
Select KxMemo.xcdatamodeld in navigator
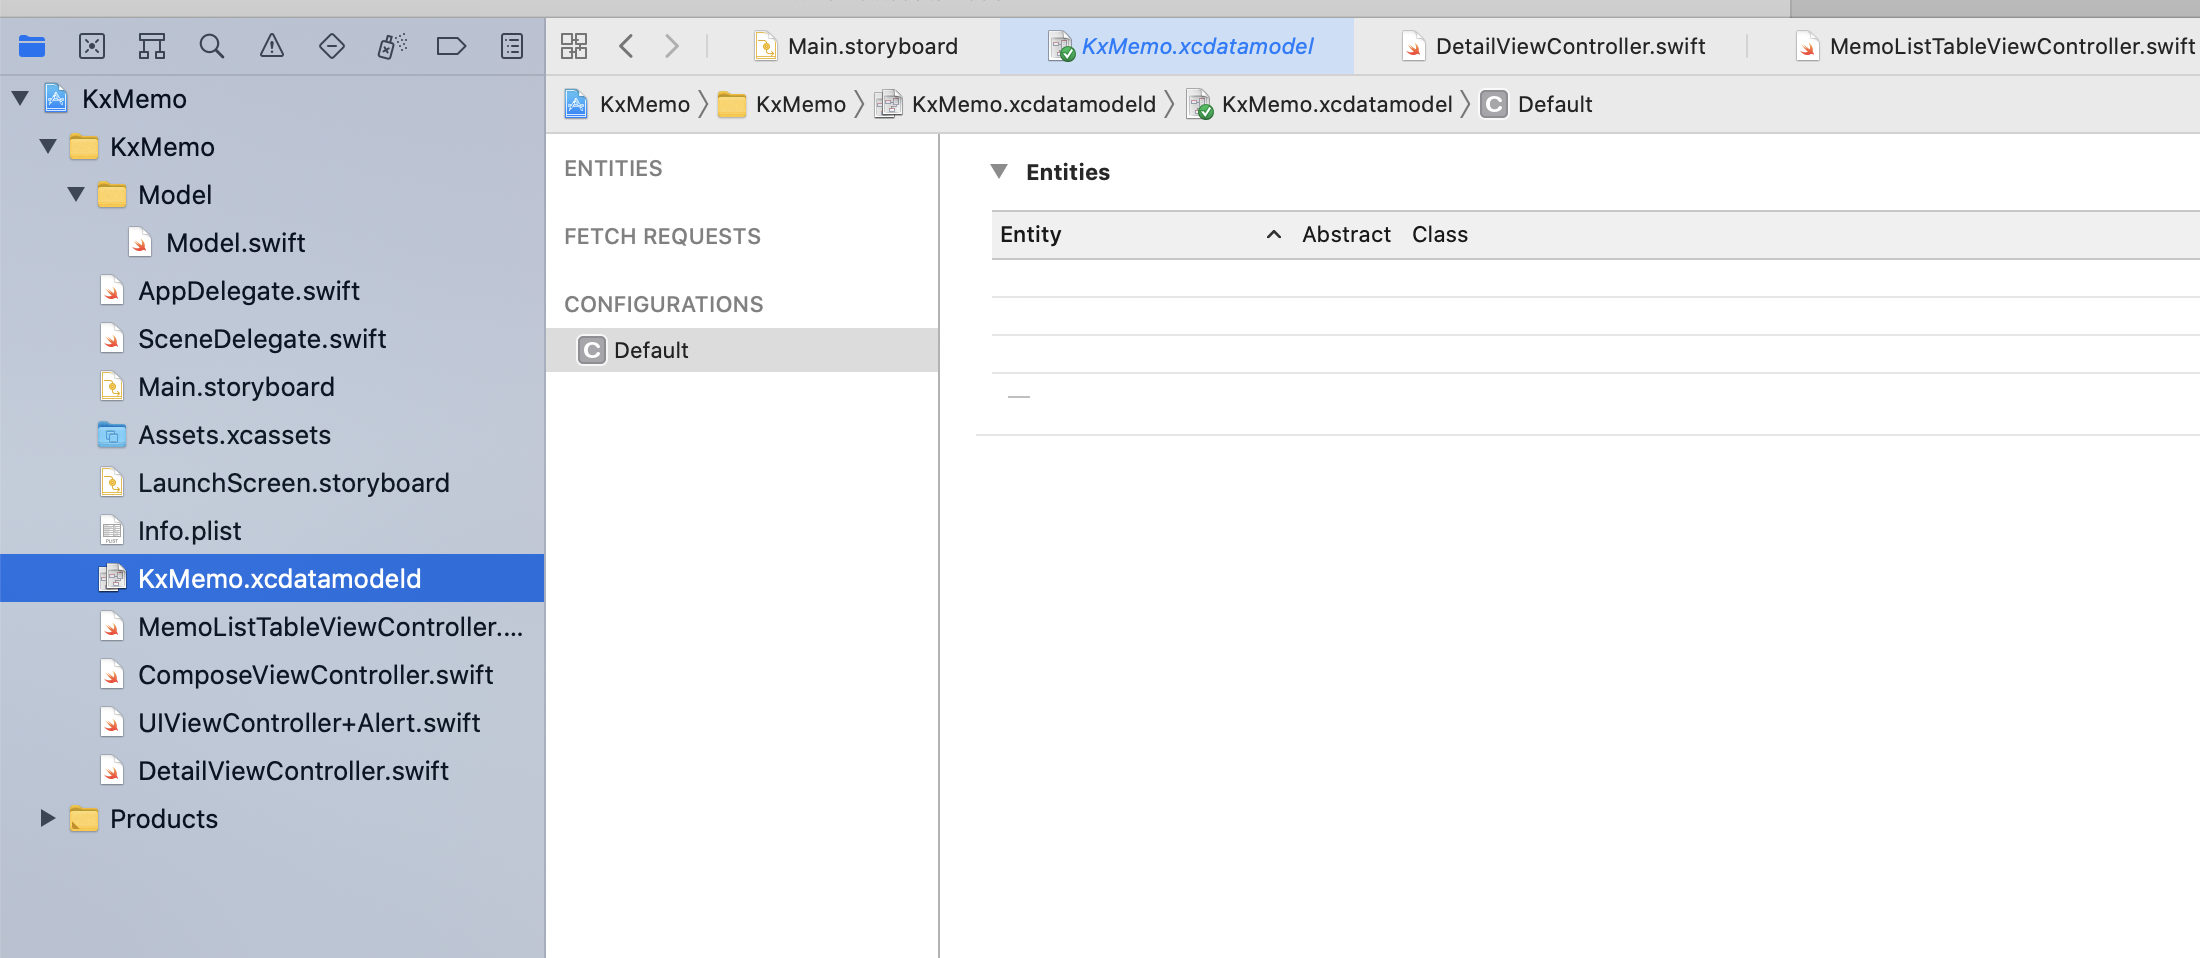click(x=272, y=578)
